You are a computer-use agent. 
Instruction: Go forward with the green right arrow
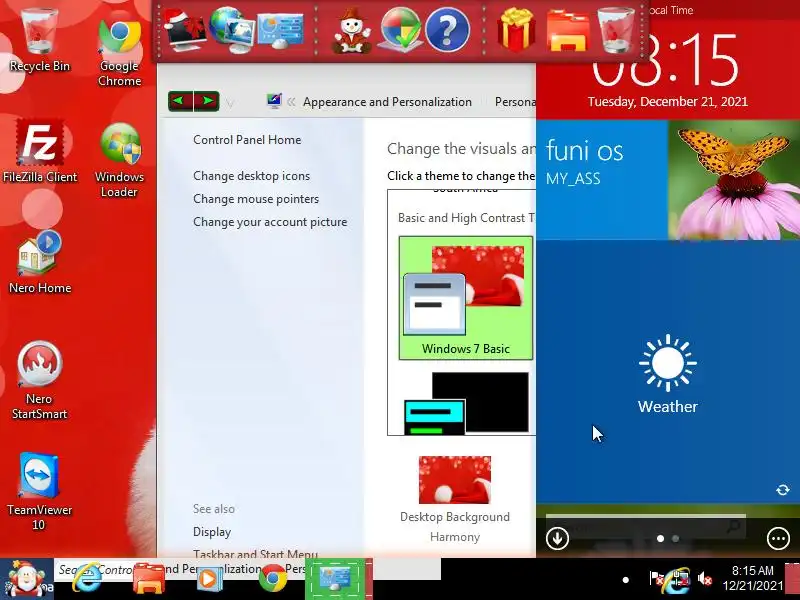(207, 101)
